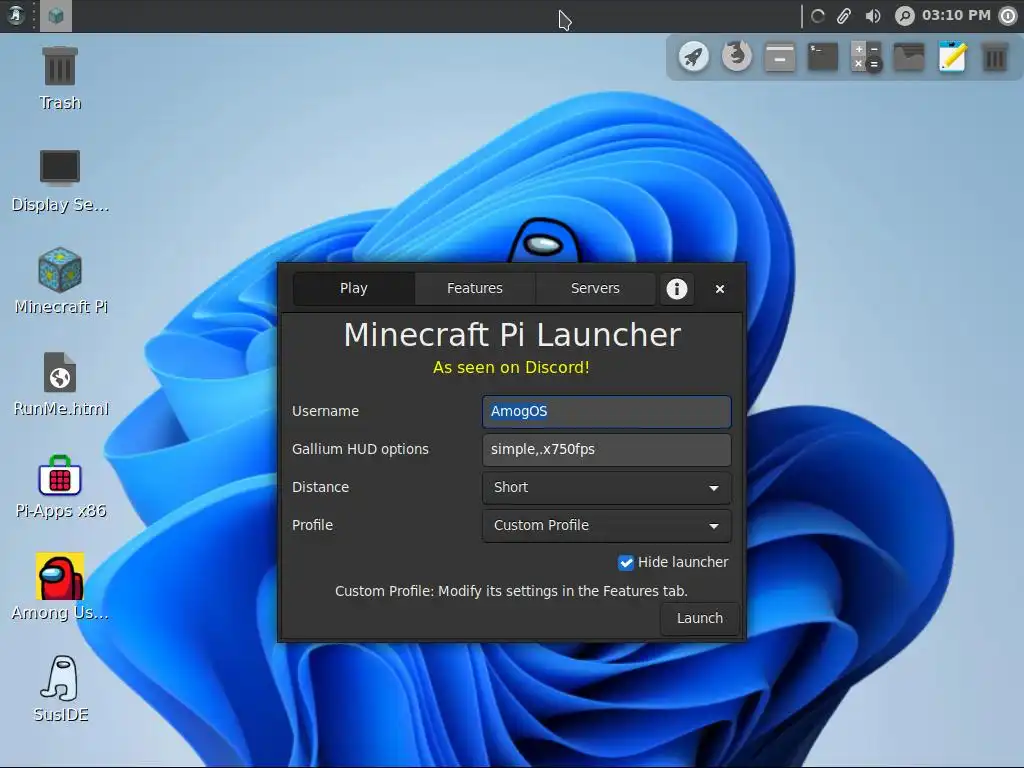
Task: Select the Trash desktop icon
Action: click(60, 78)
